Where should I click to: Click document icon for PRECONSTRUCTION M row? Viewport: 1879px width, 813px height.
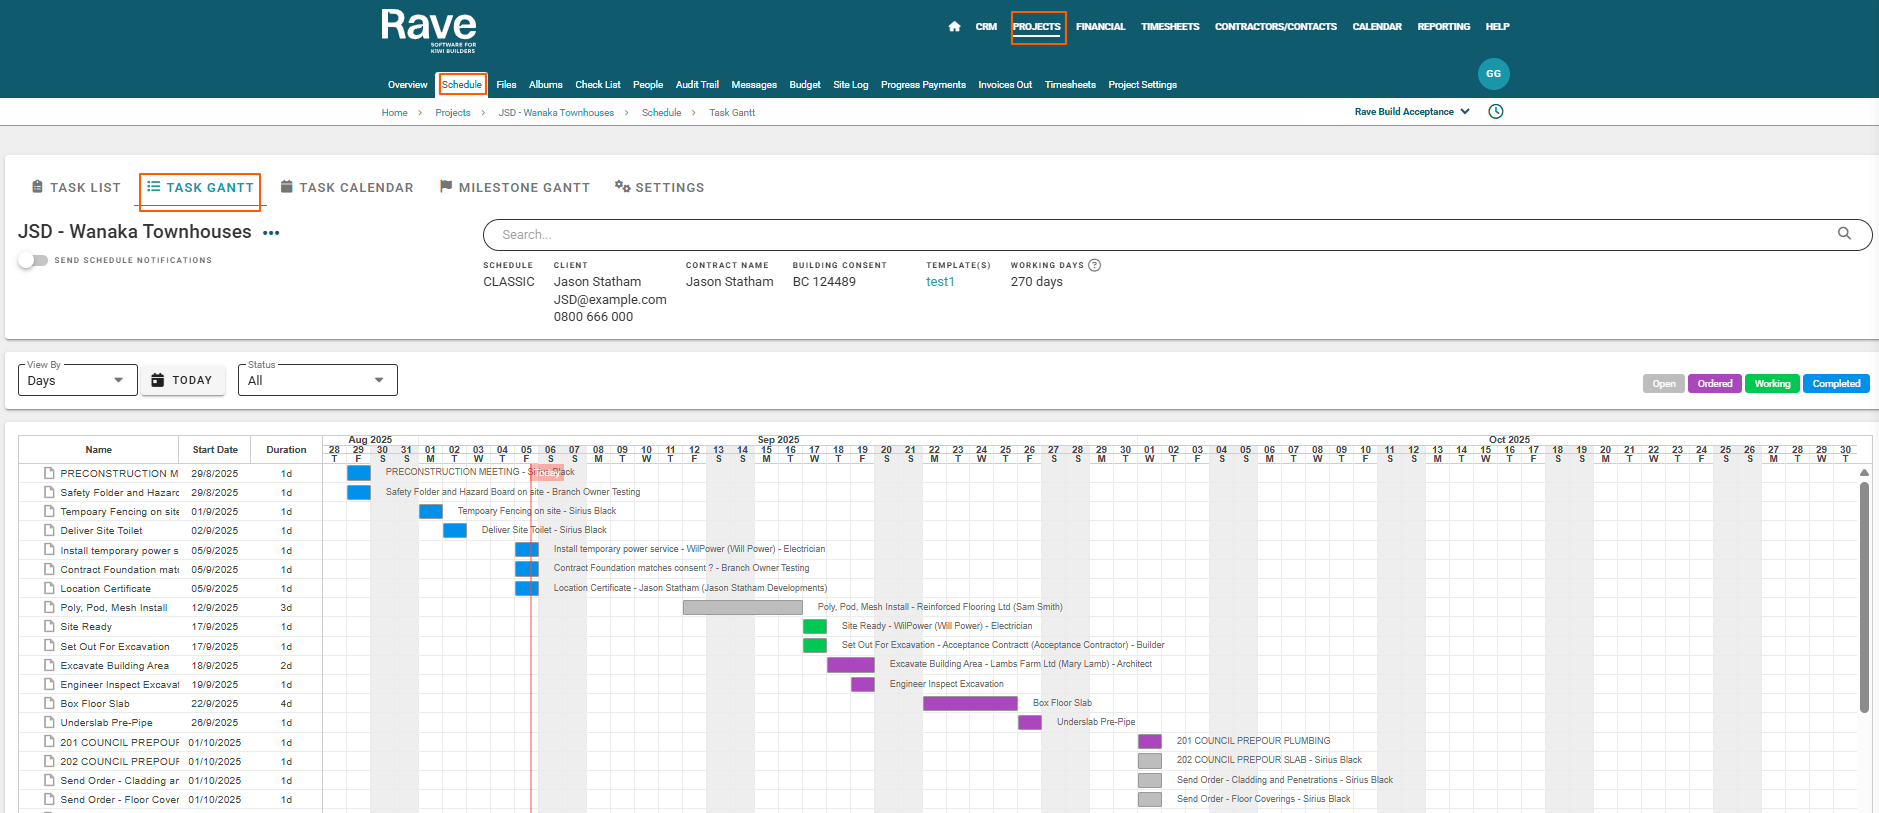[x=49, y=473]
